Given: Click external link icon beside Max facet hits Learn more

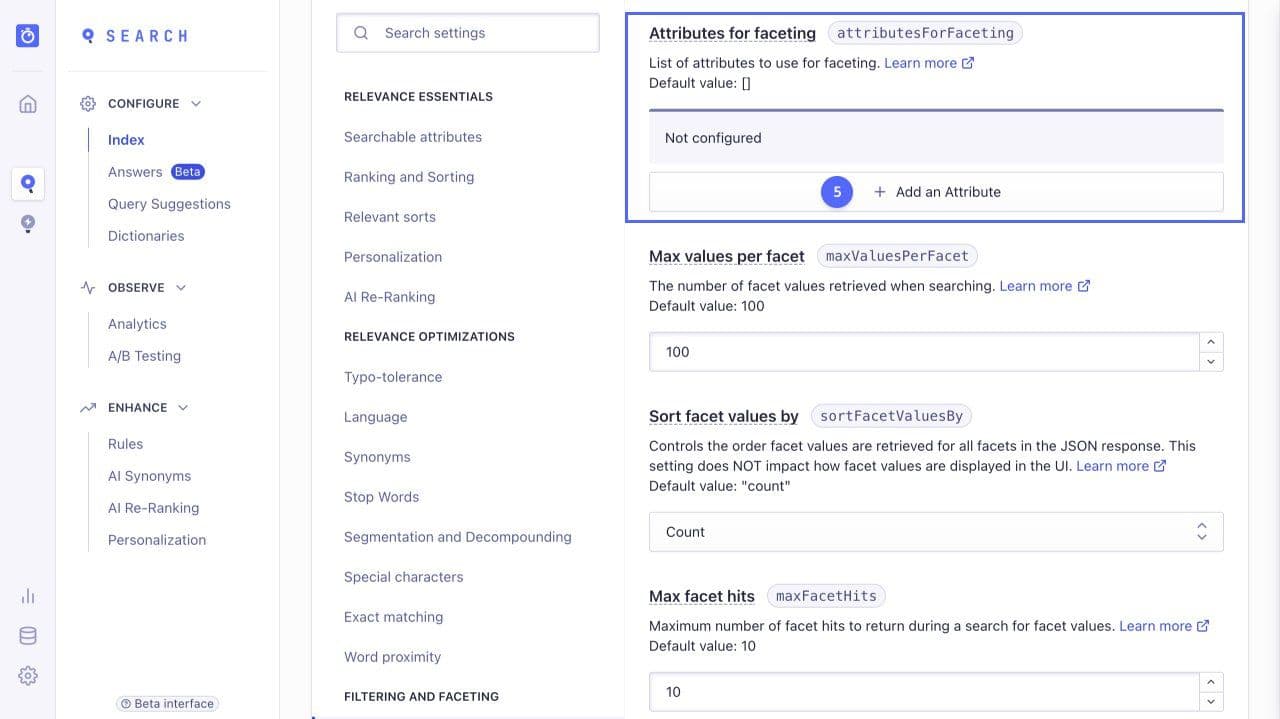Looking at the screenshot, I should point(1203,626).
